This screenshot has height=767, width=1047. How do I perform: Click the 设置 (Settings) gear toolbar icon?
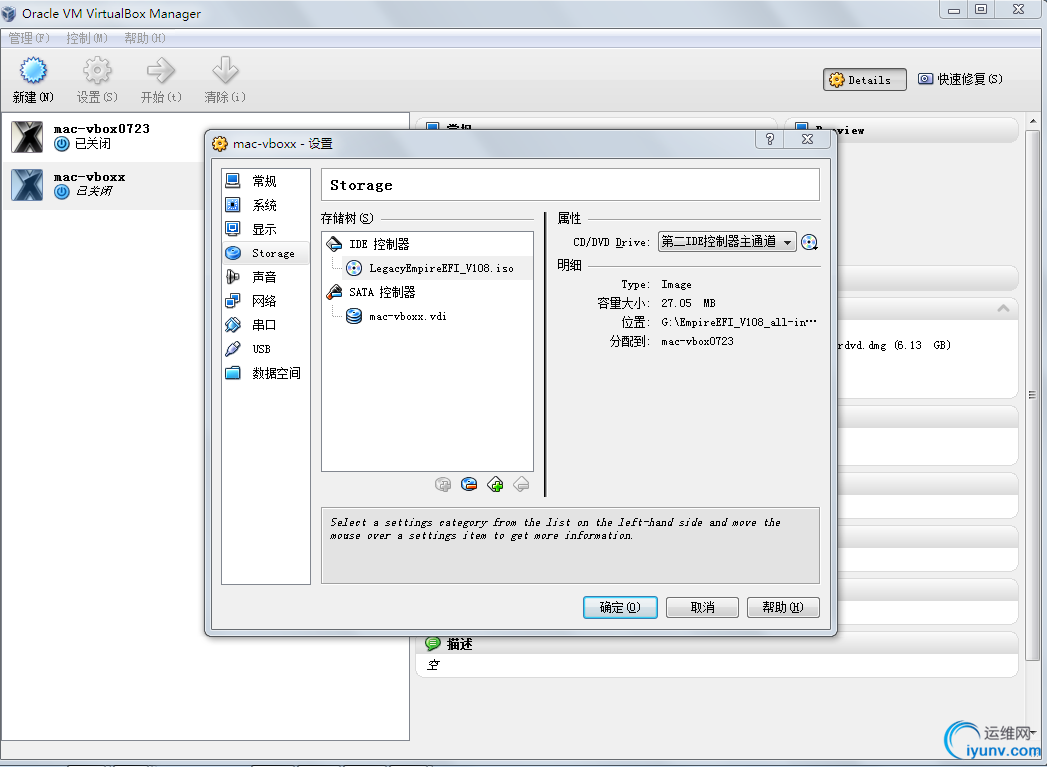click(97, 80)
